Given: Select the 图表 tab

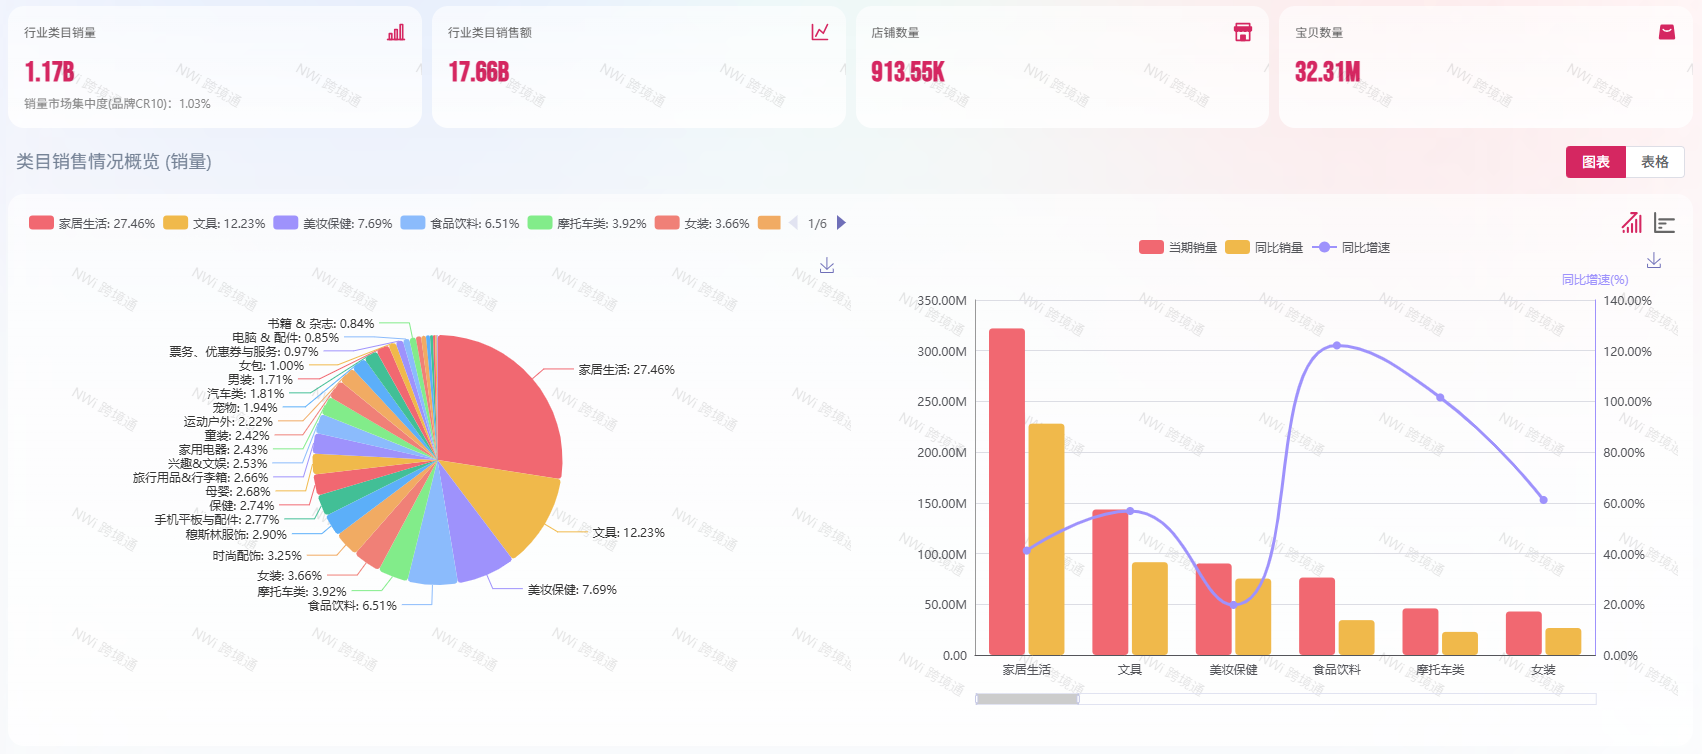Looking at the screenshot, I should (x=1595, y=162).
